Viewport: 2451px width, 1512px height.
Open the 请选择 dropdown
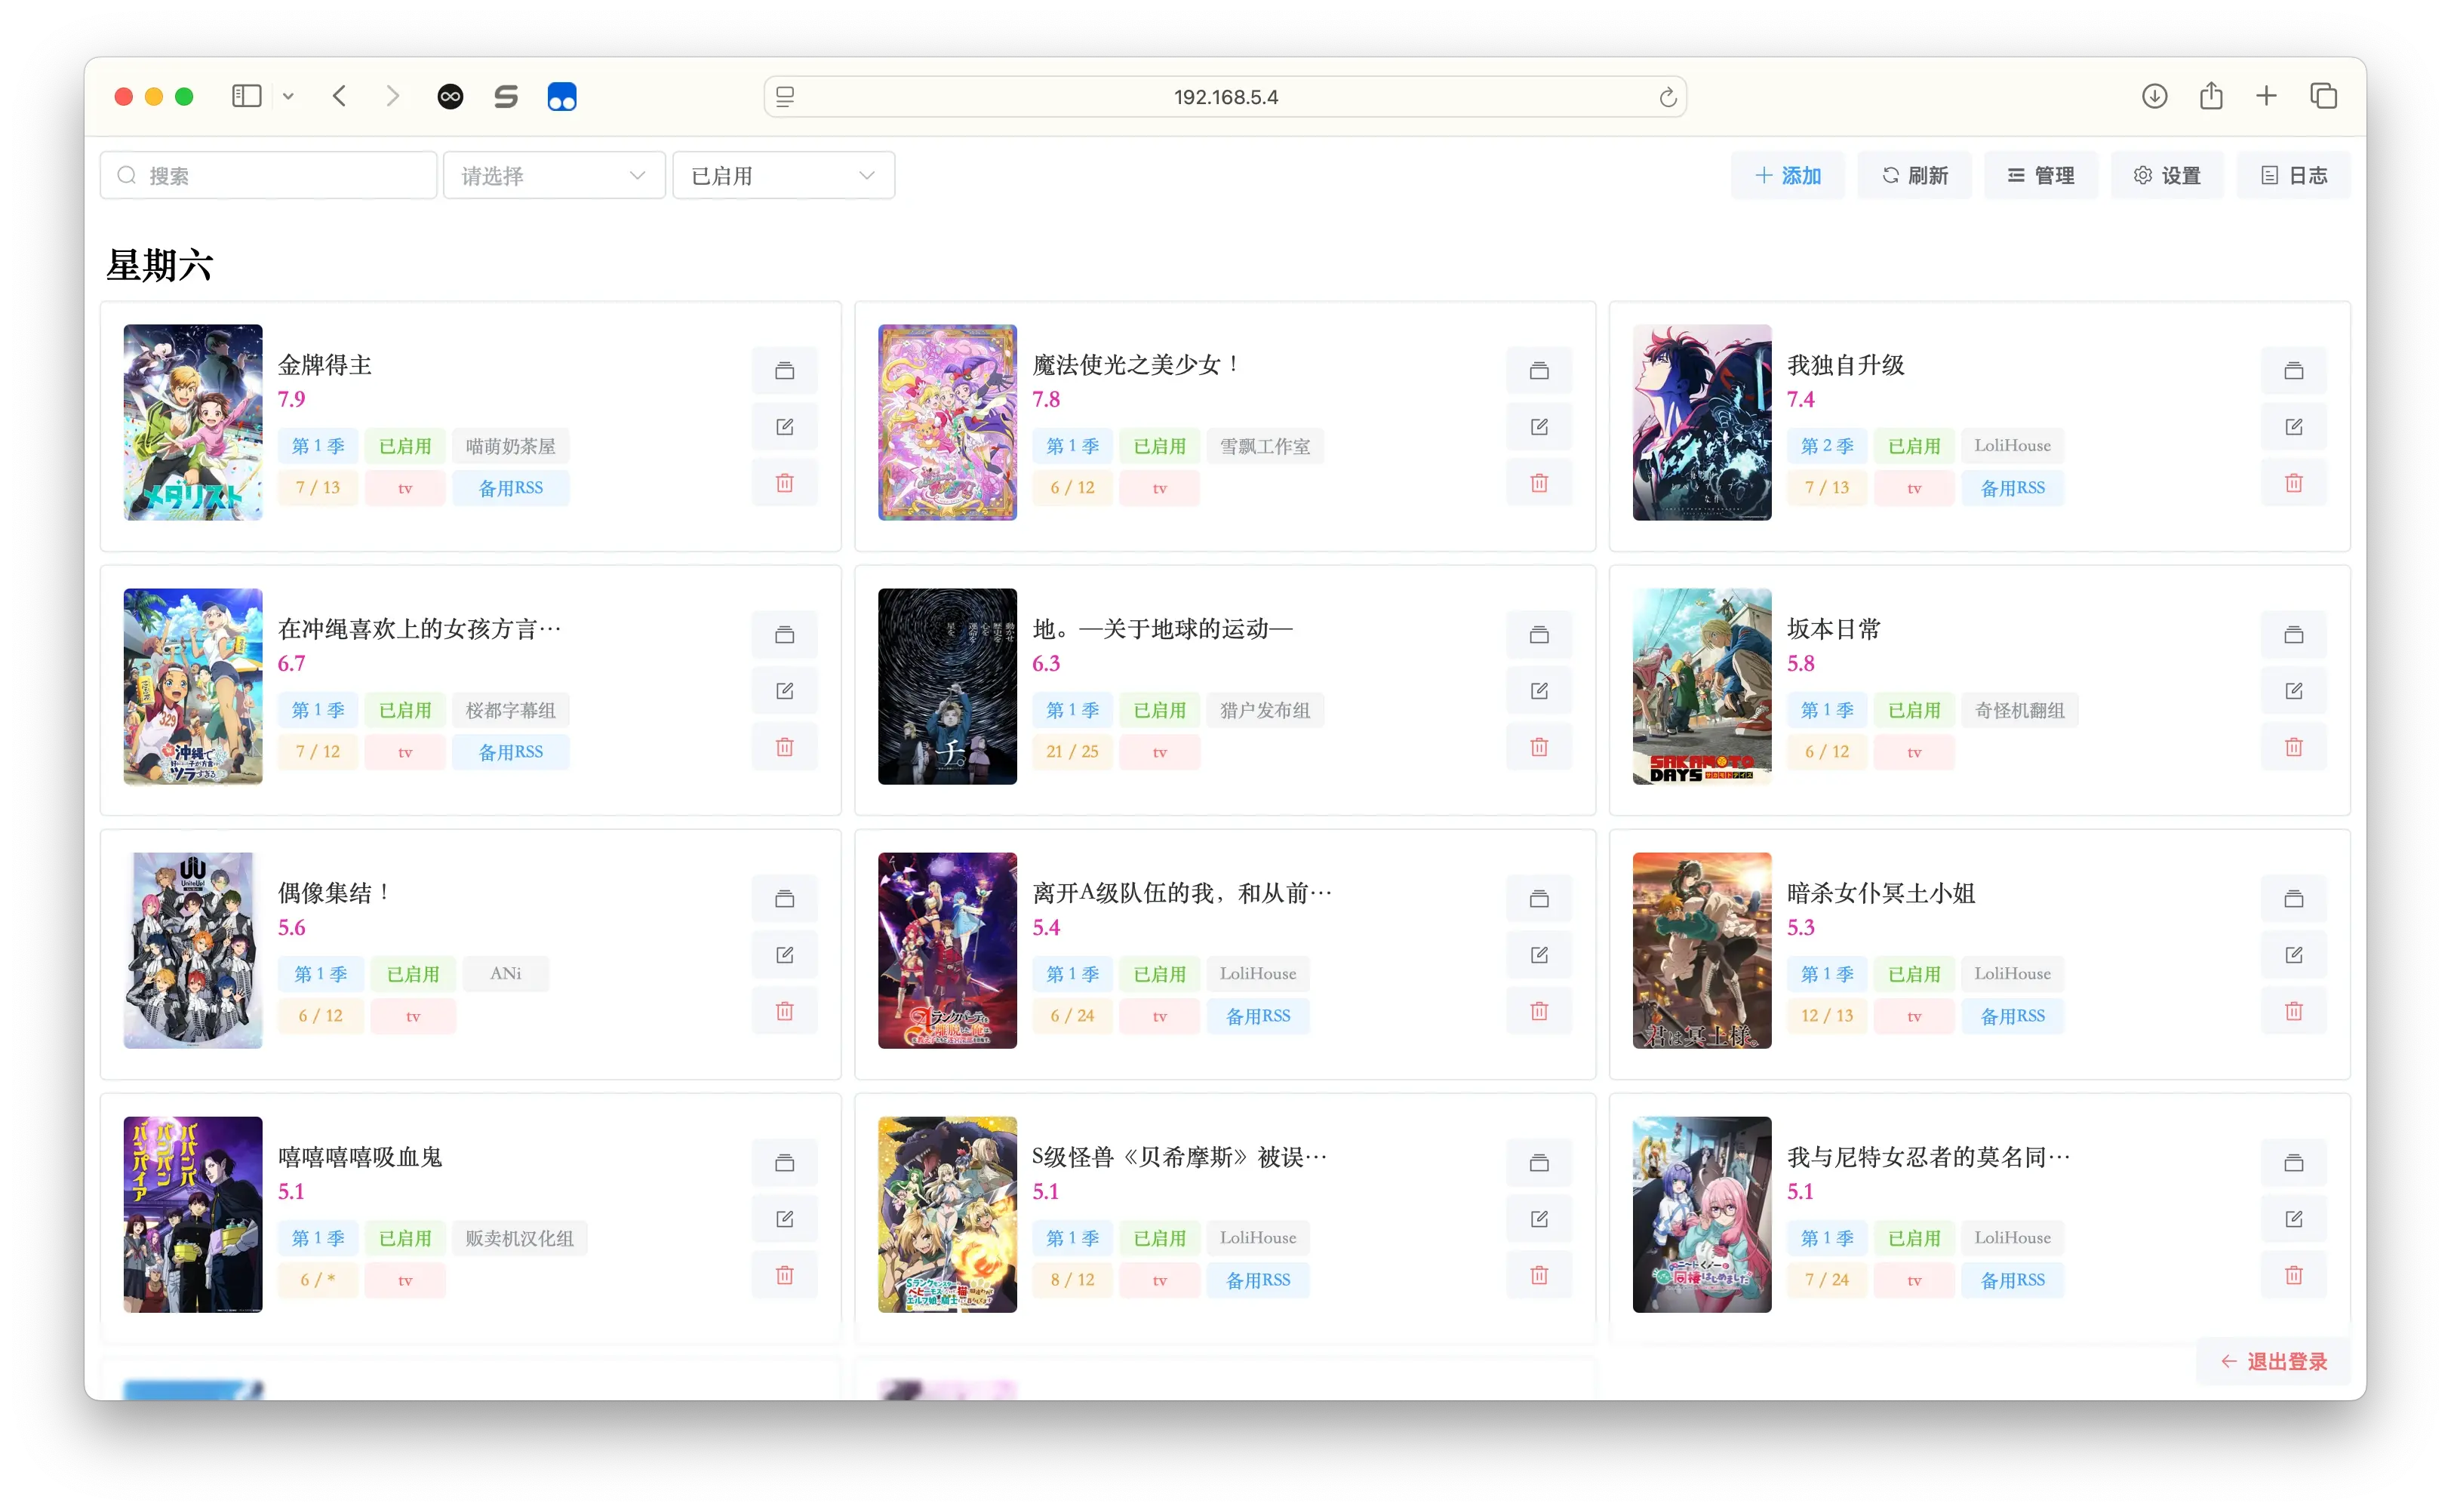553,174
